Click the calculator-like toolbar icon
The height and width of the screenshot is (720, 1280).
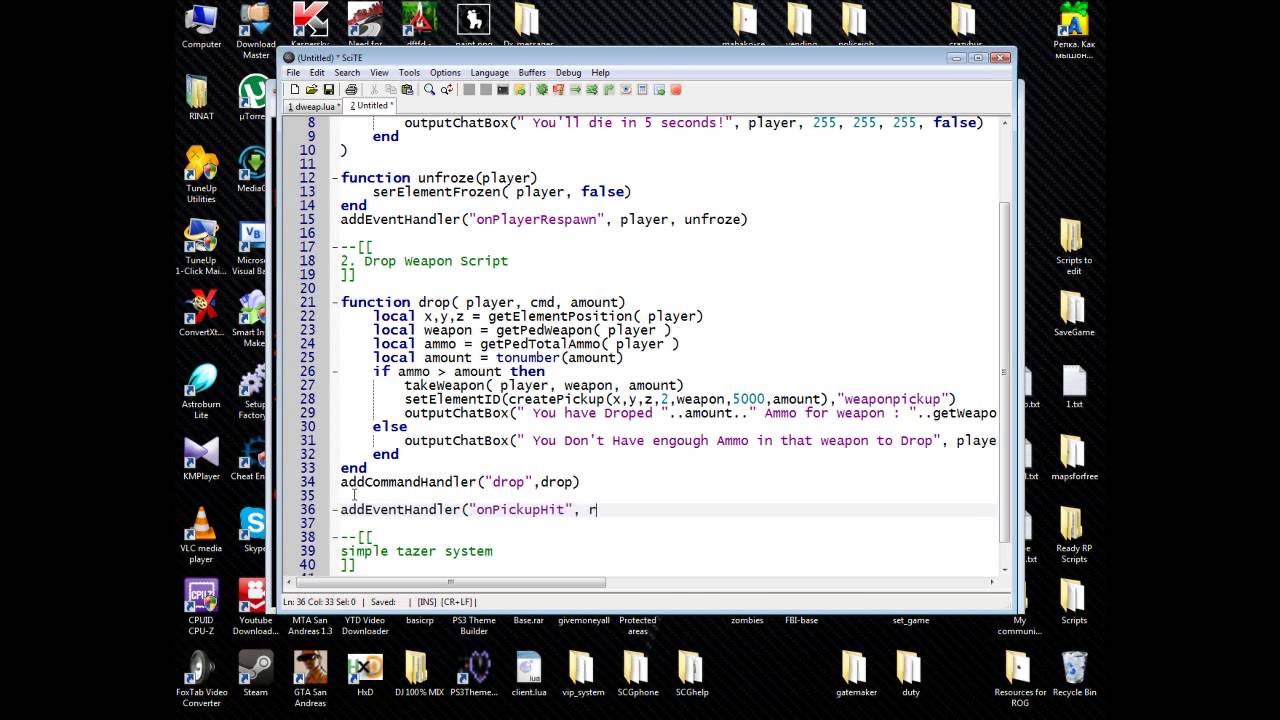point(642,89)
